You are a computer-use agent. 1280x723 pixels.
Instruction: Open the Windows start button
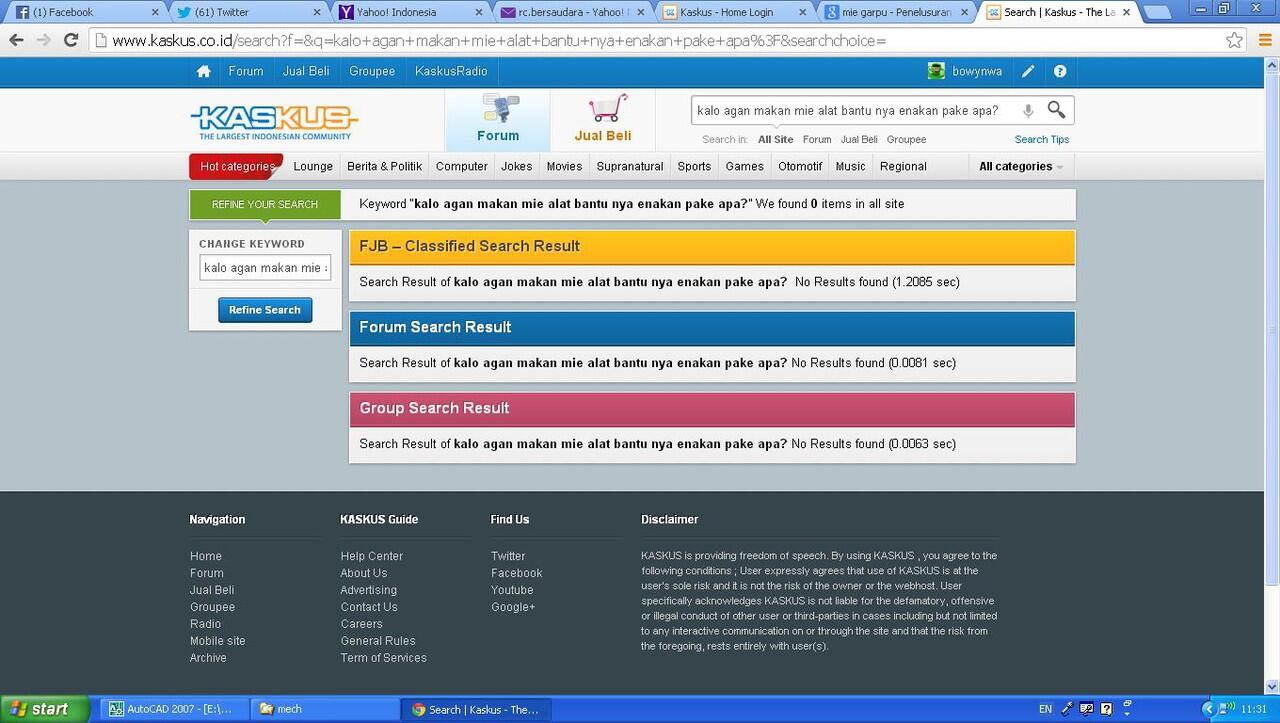click(x=46, y=709)
